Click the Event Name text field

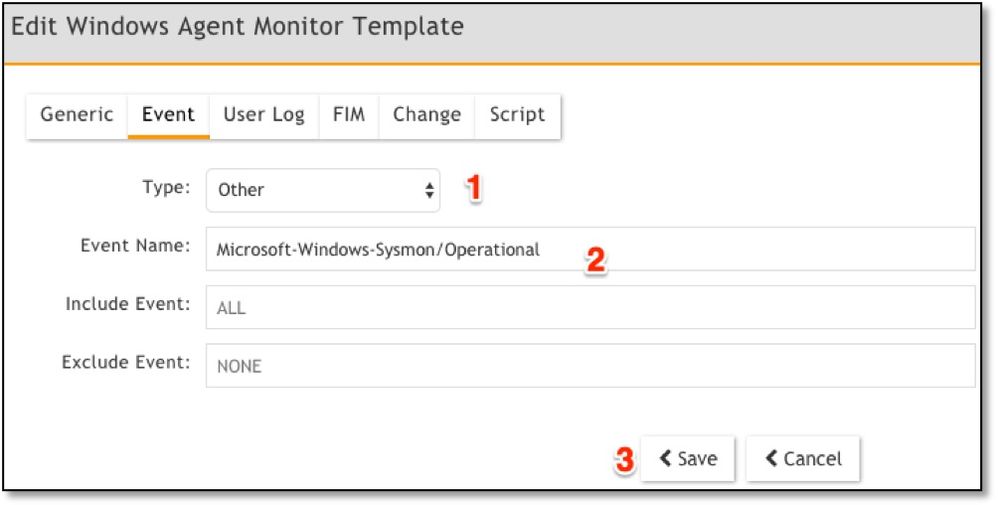coord(590,249)
